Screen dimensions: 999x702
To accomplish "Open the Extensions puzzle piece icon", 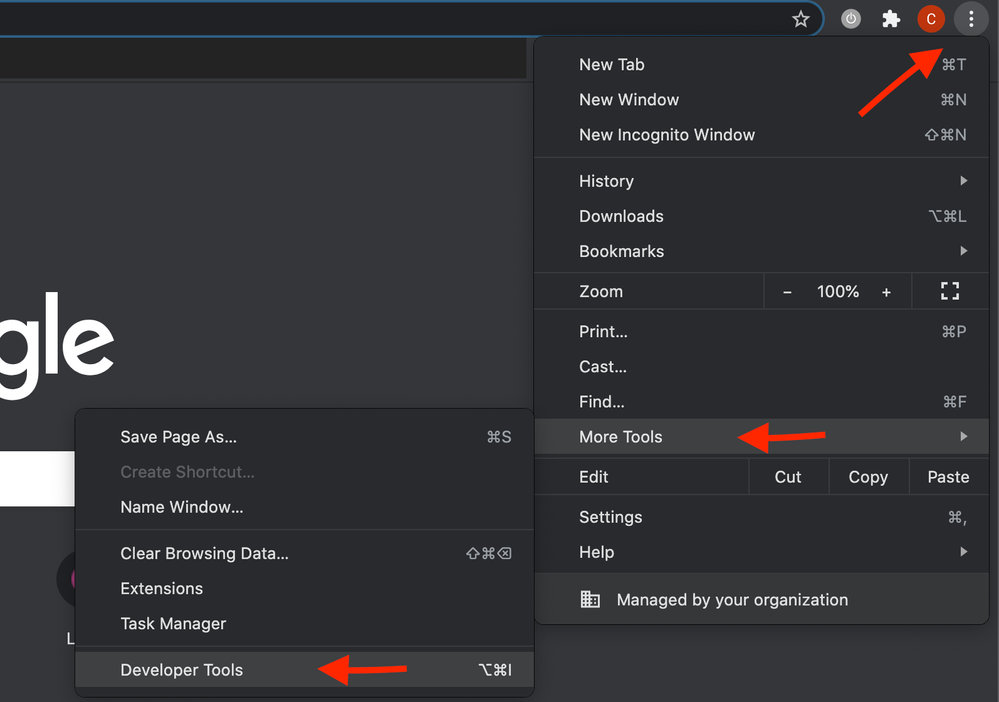I will point(891,18).
